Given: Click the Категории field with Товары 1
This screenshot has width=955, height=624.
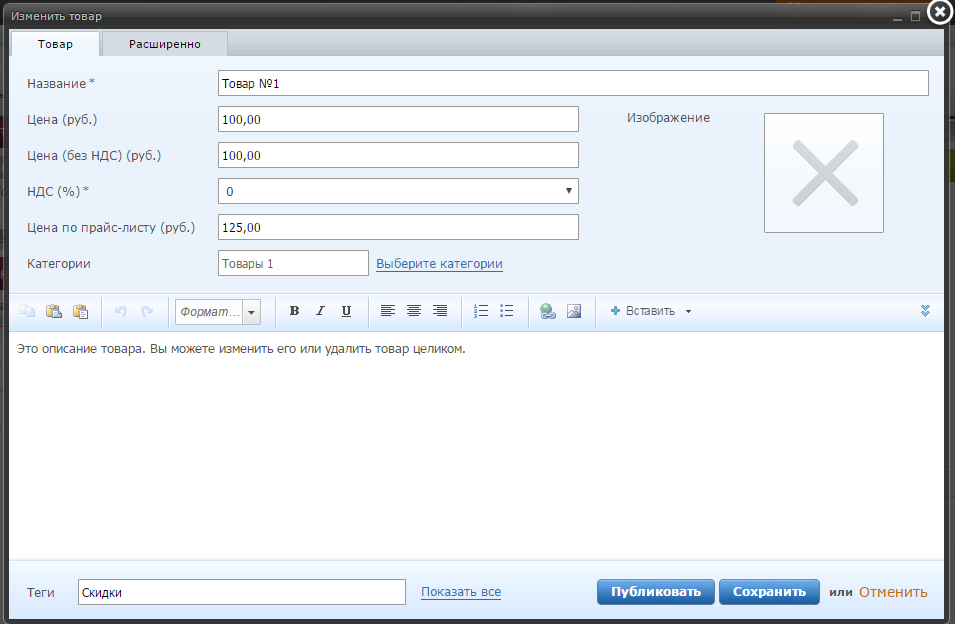Looking at the screenshot, I should coord(293,263).
